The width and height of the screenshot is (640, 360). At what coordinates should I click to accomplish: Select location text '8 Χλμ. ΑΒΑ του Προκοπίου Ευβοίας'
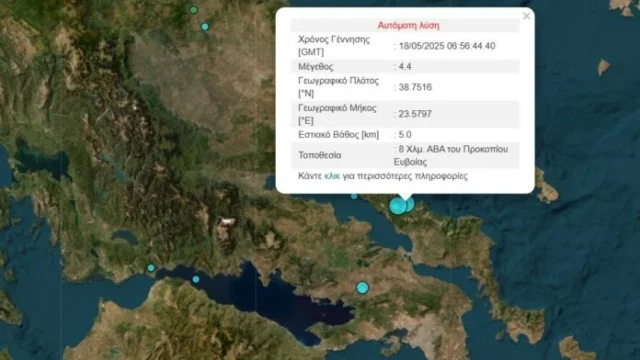(451, 156)
